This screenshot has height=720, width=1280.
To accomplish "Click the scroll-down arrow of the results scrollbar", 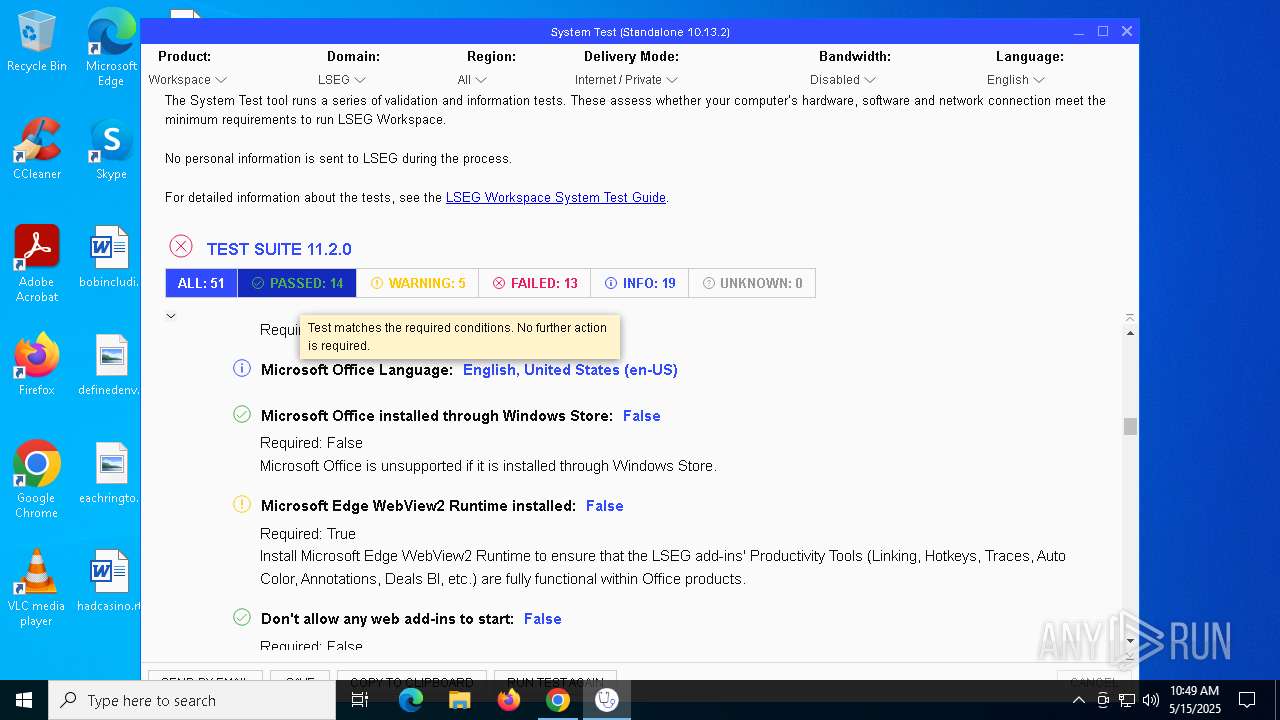I will pos(1130,641).
